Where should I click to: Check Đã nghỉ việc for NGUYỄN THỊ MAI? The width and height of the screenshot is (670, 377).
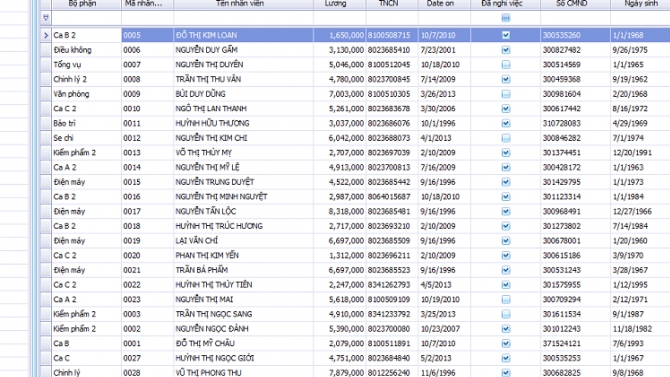pyautogui.click(x=505, y=300)
